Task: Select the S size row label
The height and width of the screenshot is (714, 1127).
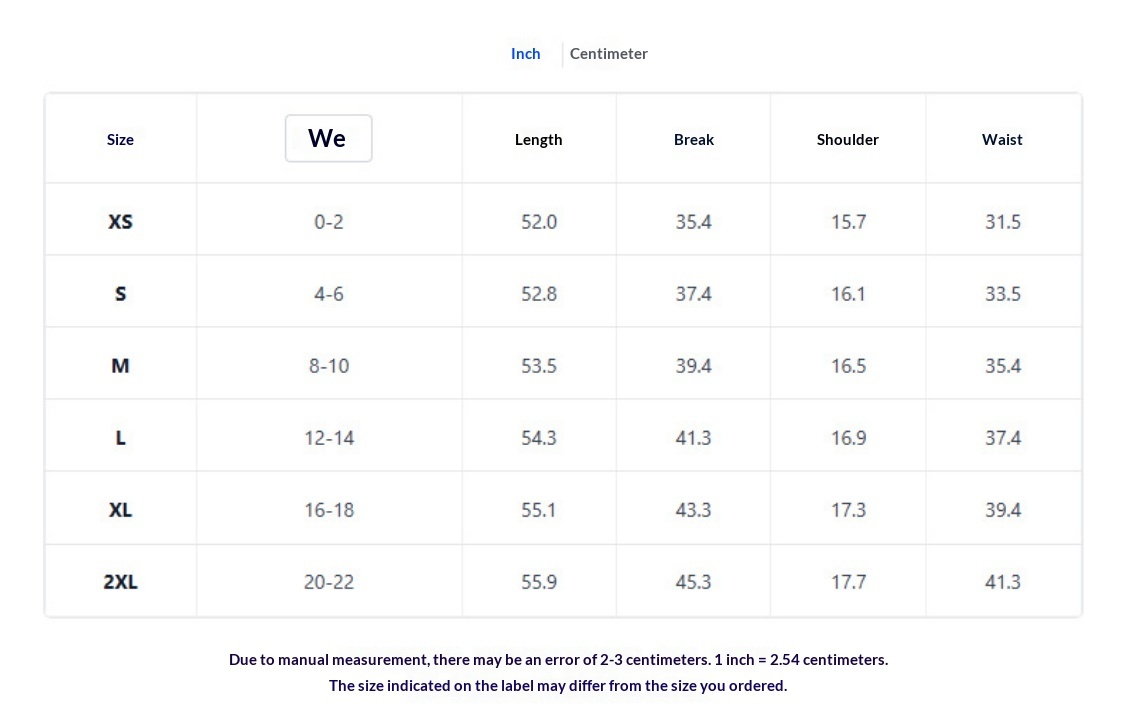Action: click(x=120, y=294)
